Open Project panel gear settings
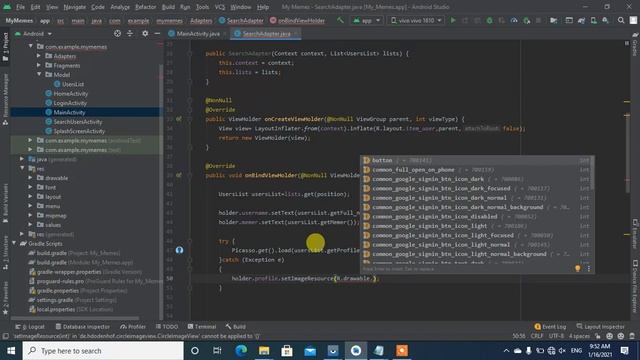The width and height of the screenshot is (640, 360). pyautogui.click(x=145, y=33)
